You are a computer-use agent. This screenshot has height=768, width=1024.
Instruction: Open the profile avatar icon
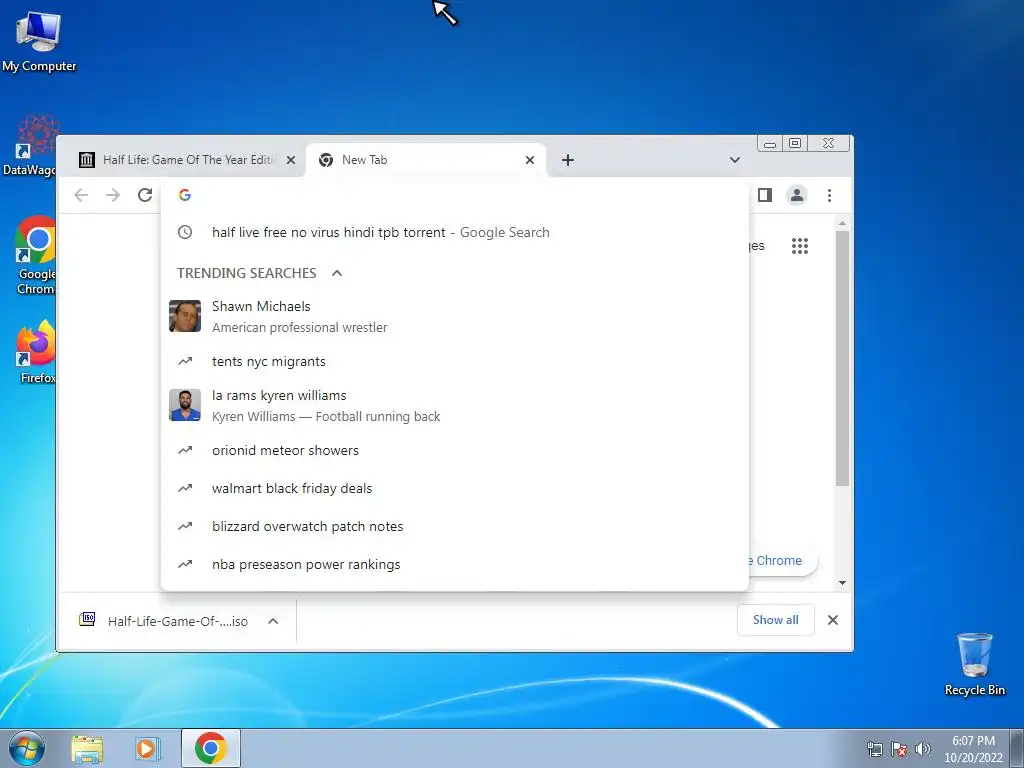coord(797,195)
